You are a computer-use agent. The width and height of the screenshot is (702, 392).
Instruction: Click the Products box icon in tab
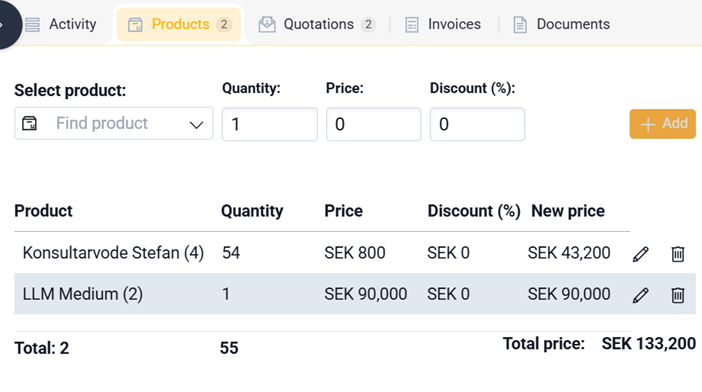click(135, 25)
